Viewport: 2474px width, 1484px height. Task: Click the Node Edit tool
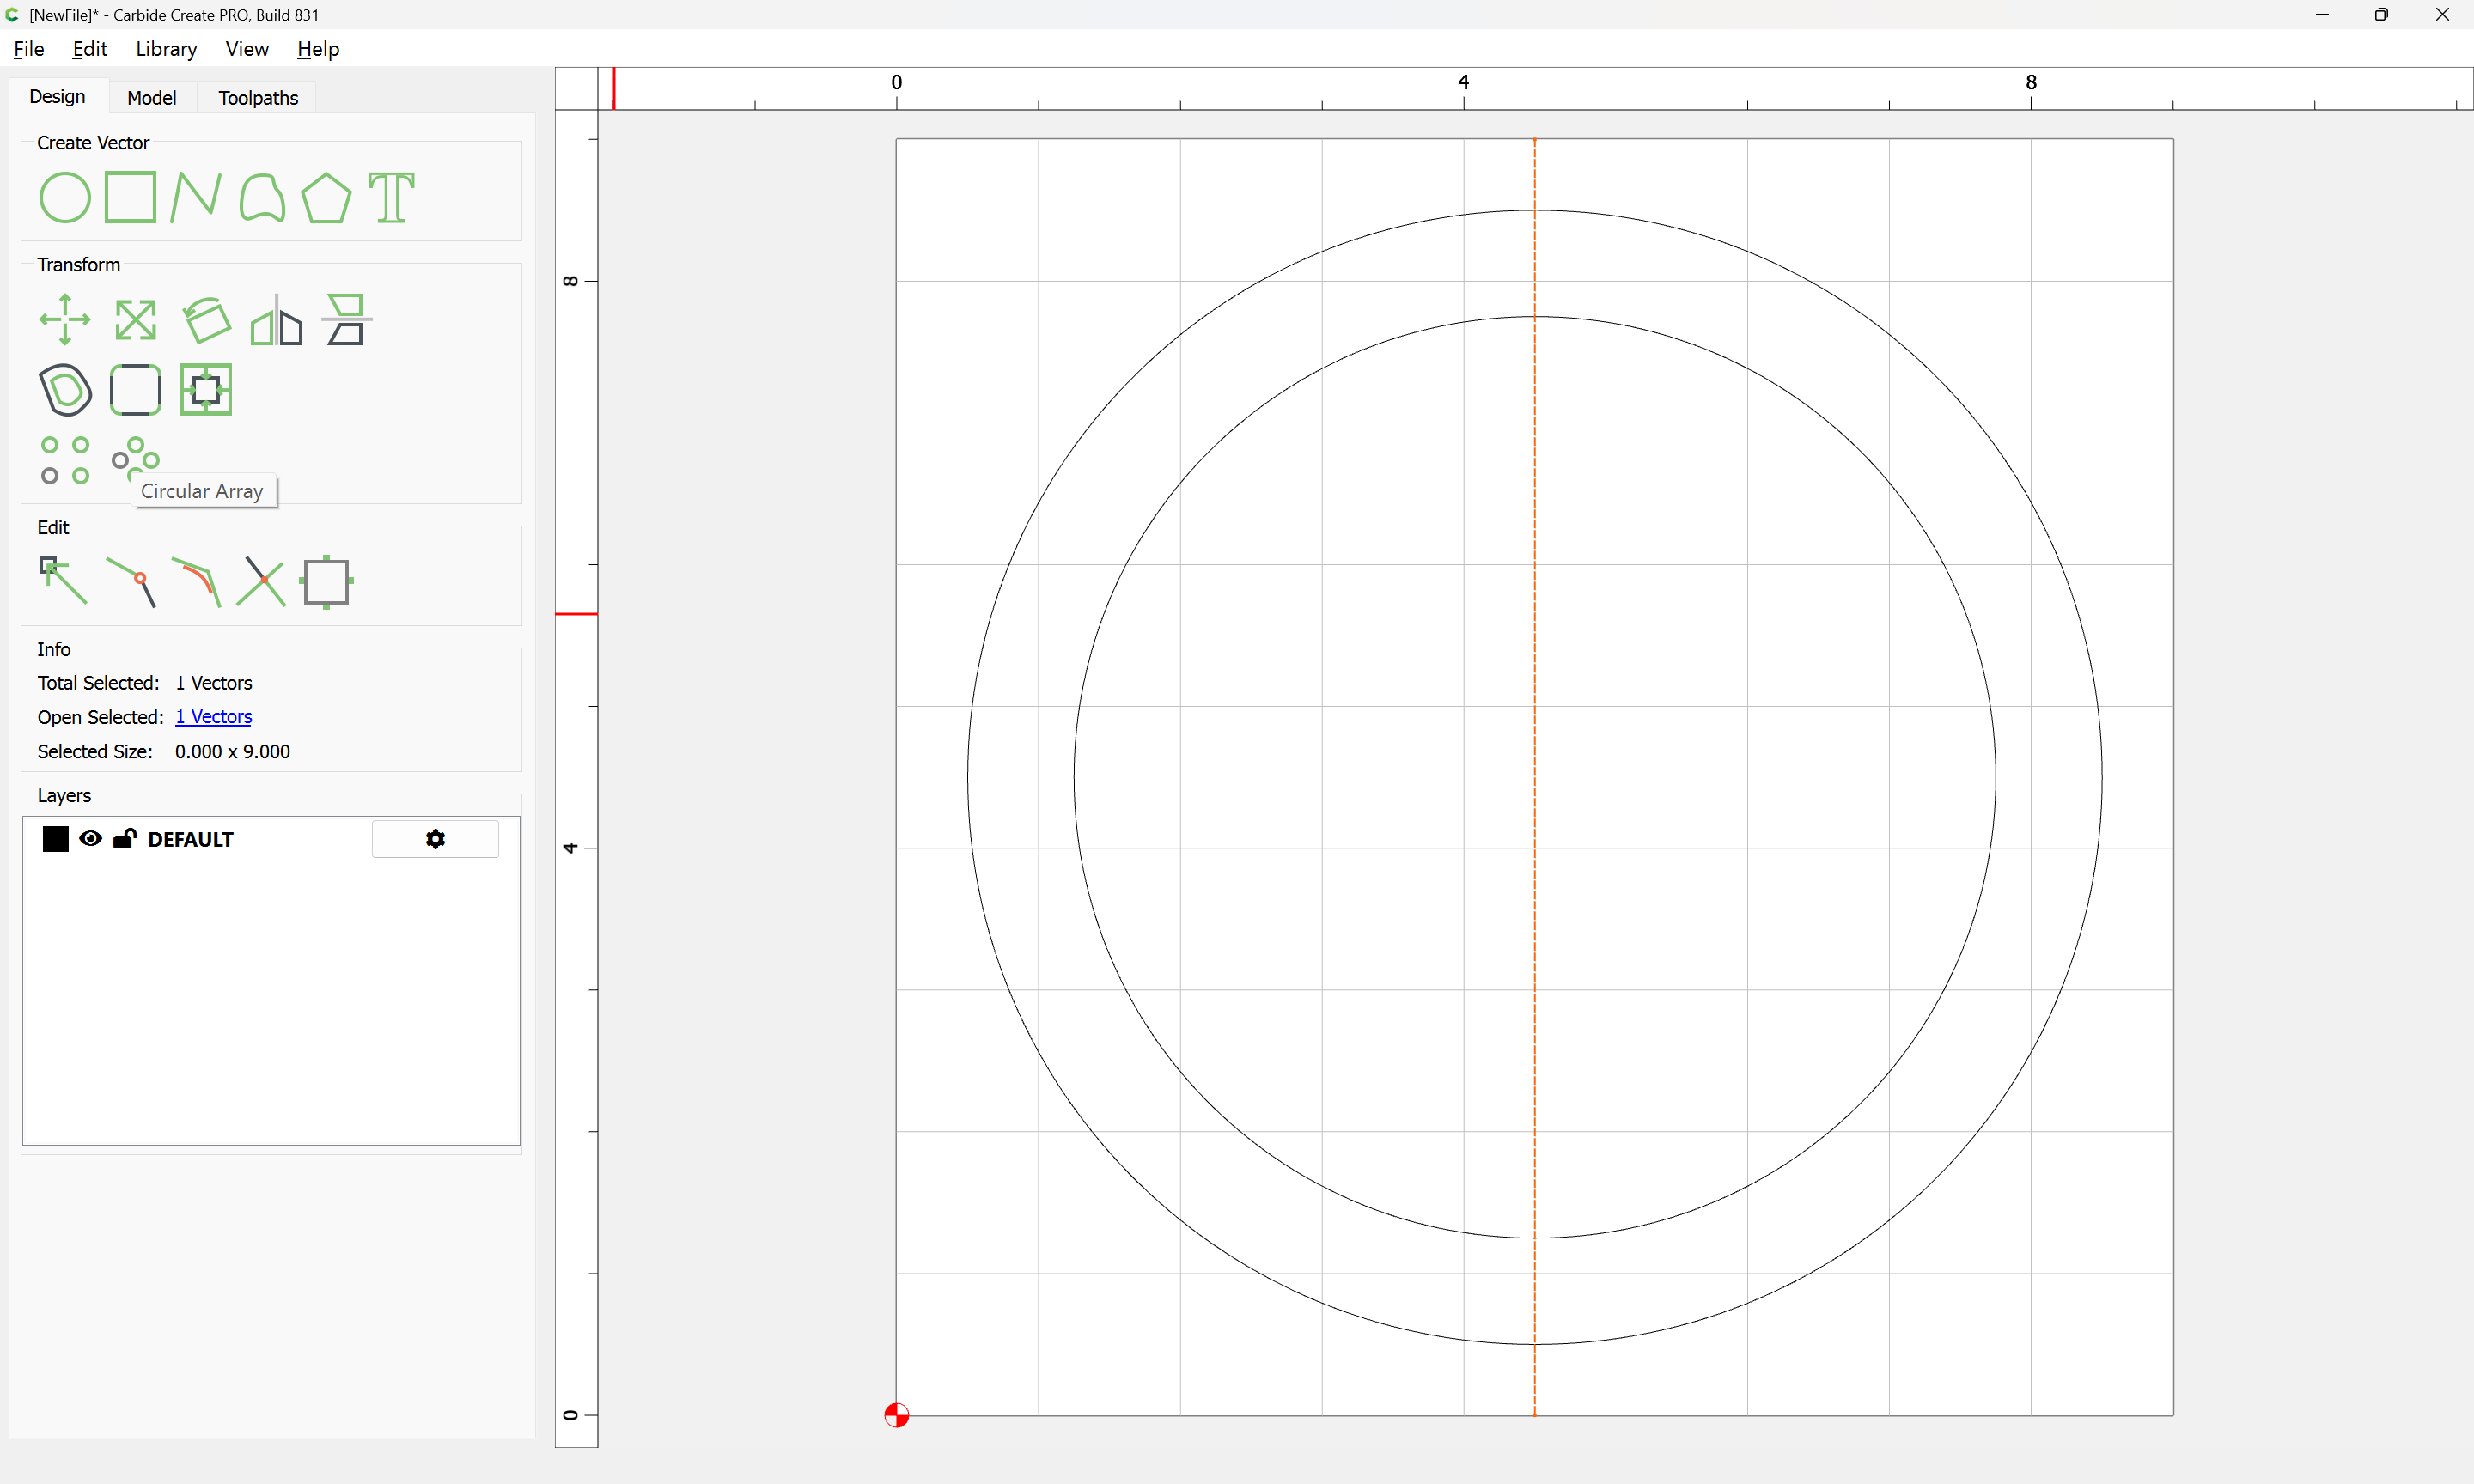click(x=63, y=581)
